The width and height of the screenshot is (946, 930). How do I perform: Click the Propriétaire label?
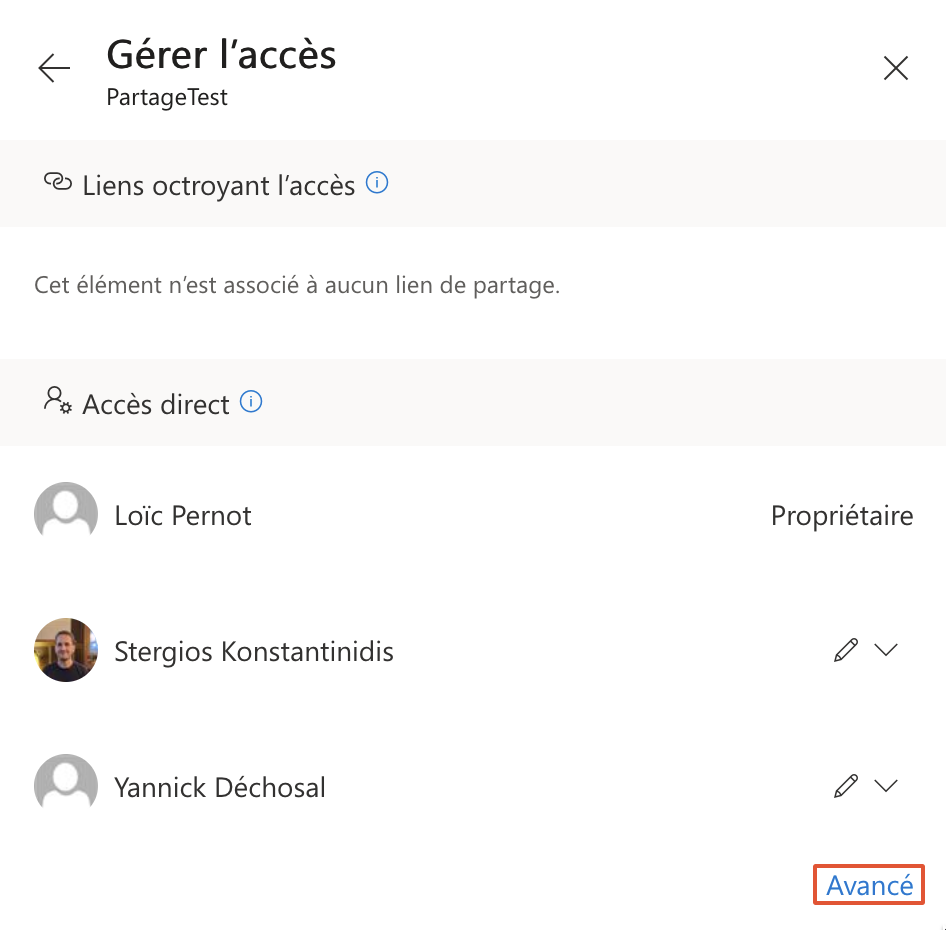point(842,516)
